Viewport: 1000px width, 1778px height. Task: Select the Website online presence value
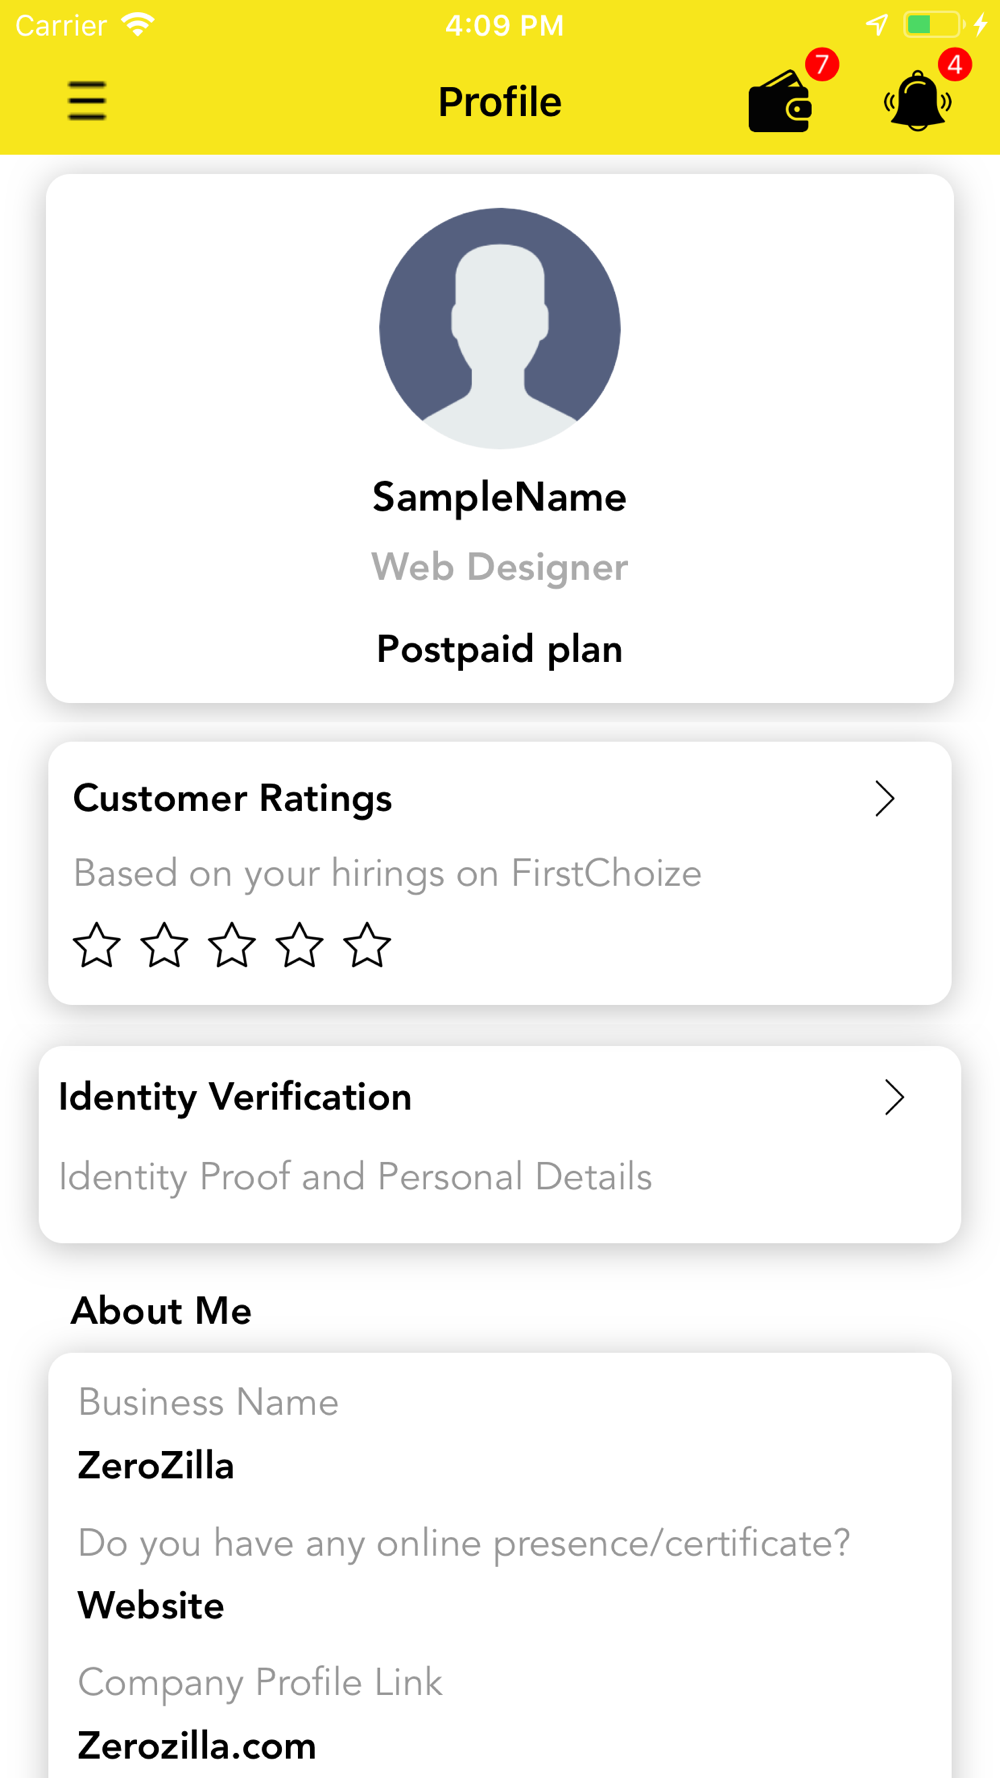pyautogui.click(x=151, y=1606)
